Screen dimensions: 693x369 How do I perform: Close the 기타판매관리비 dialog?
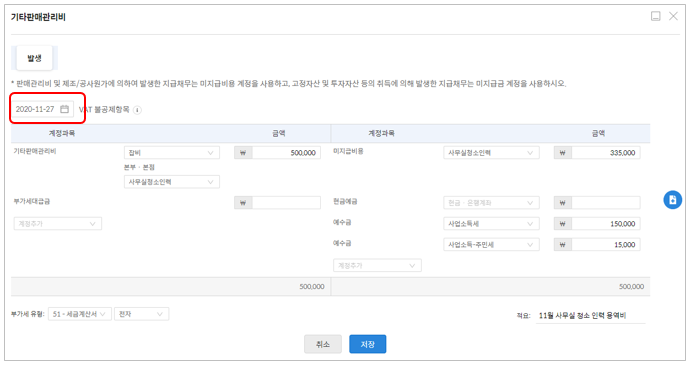coord(673,16)
